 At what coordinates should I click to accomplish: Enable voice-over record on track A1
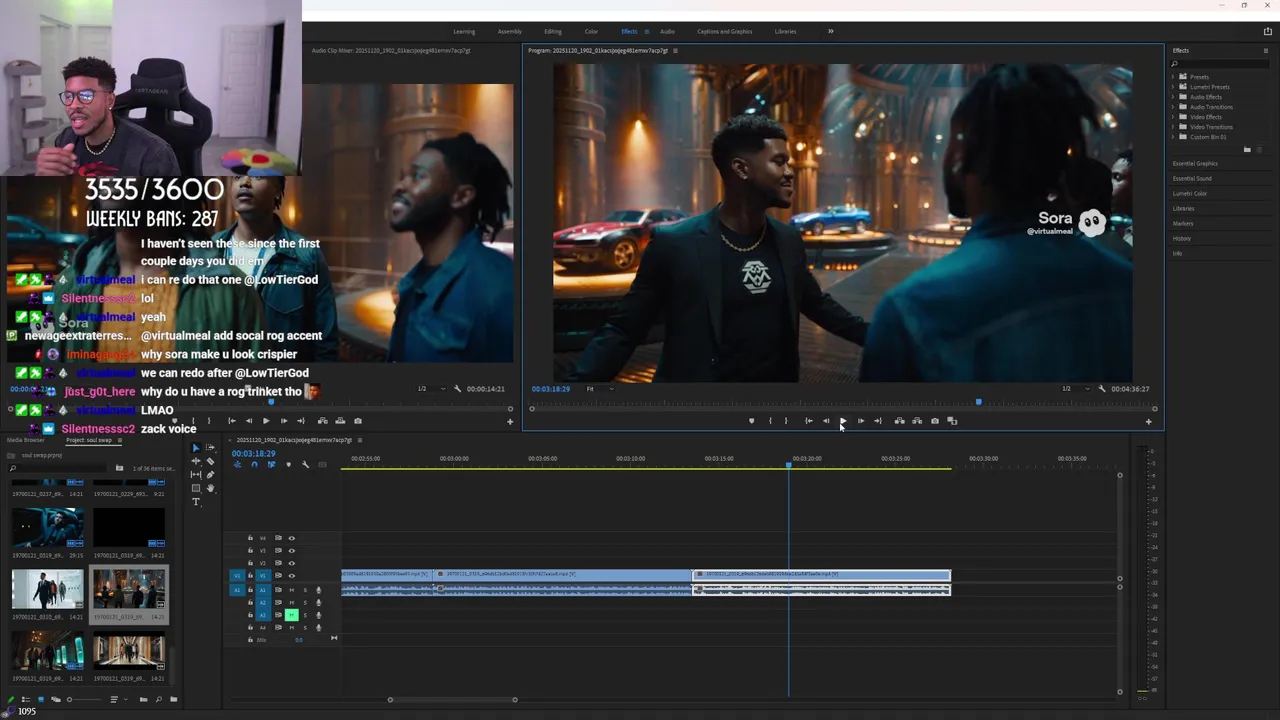pyautogui.click(x=318, y=590)
